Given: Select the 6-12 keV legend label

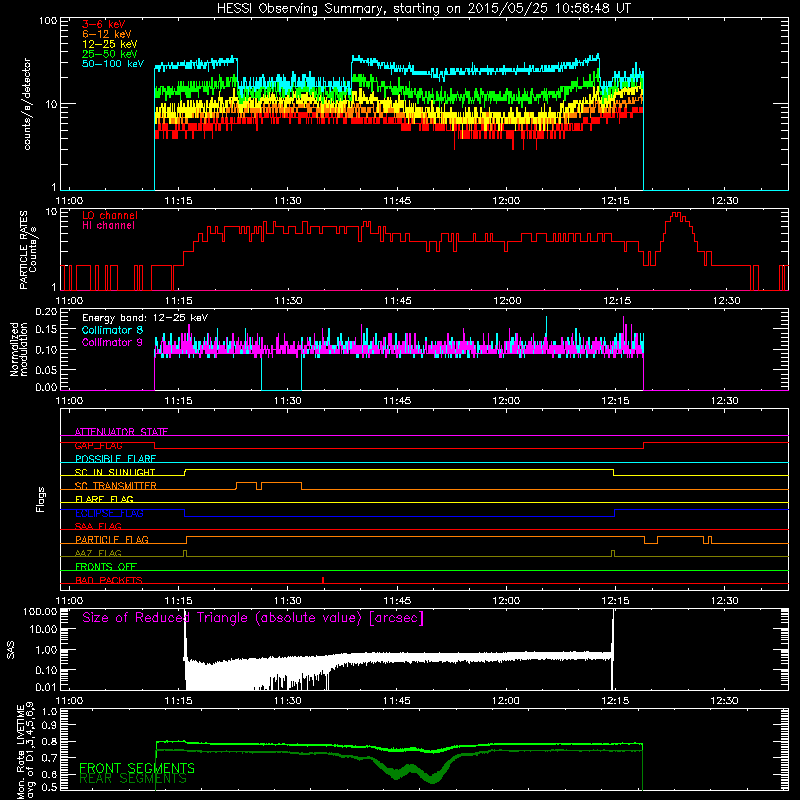Looking at the screenshot, I should coord(107,34).
